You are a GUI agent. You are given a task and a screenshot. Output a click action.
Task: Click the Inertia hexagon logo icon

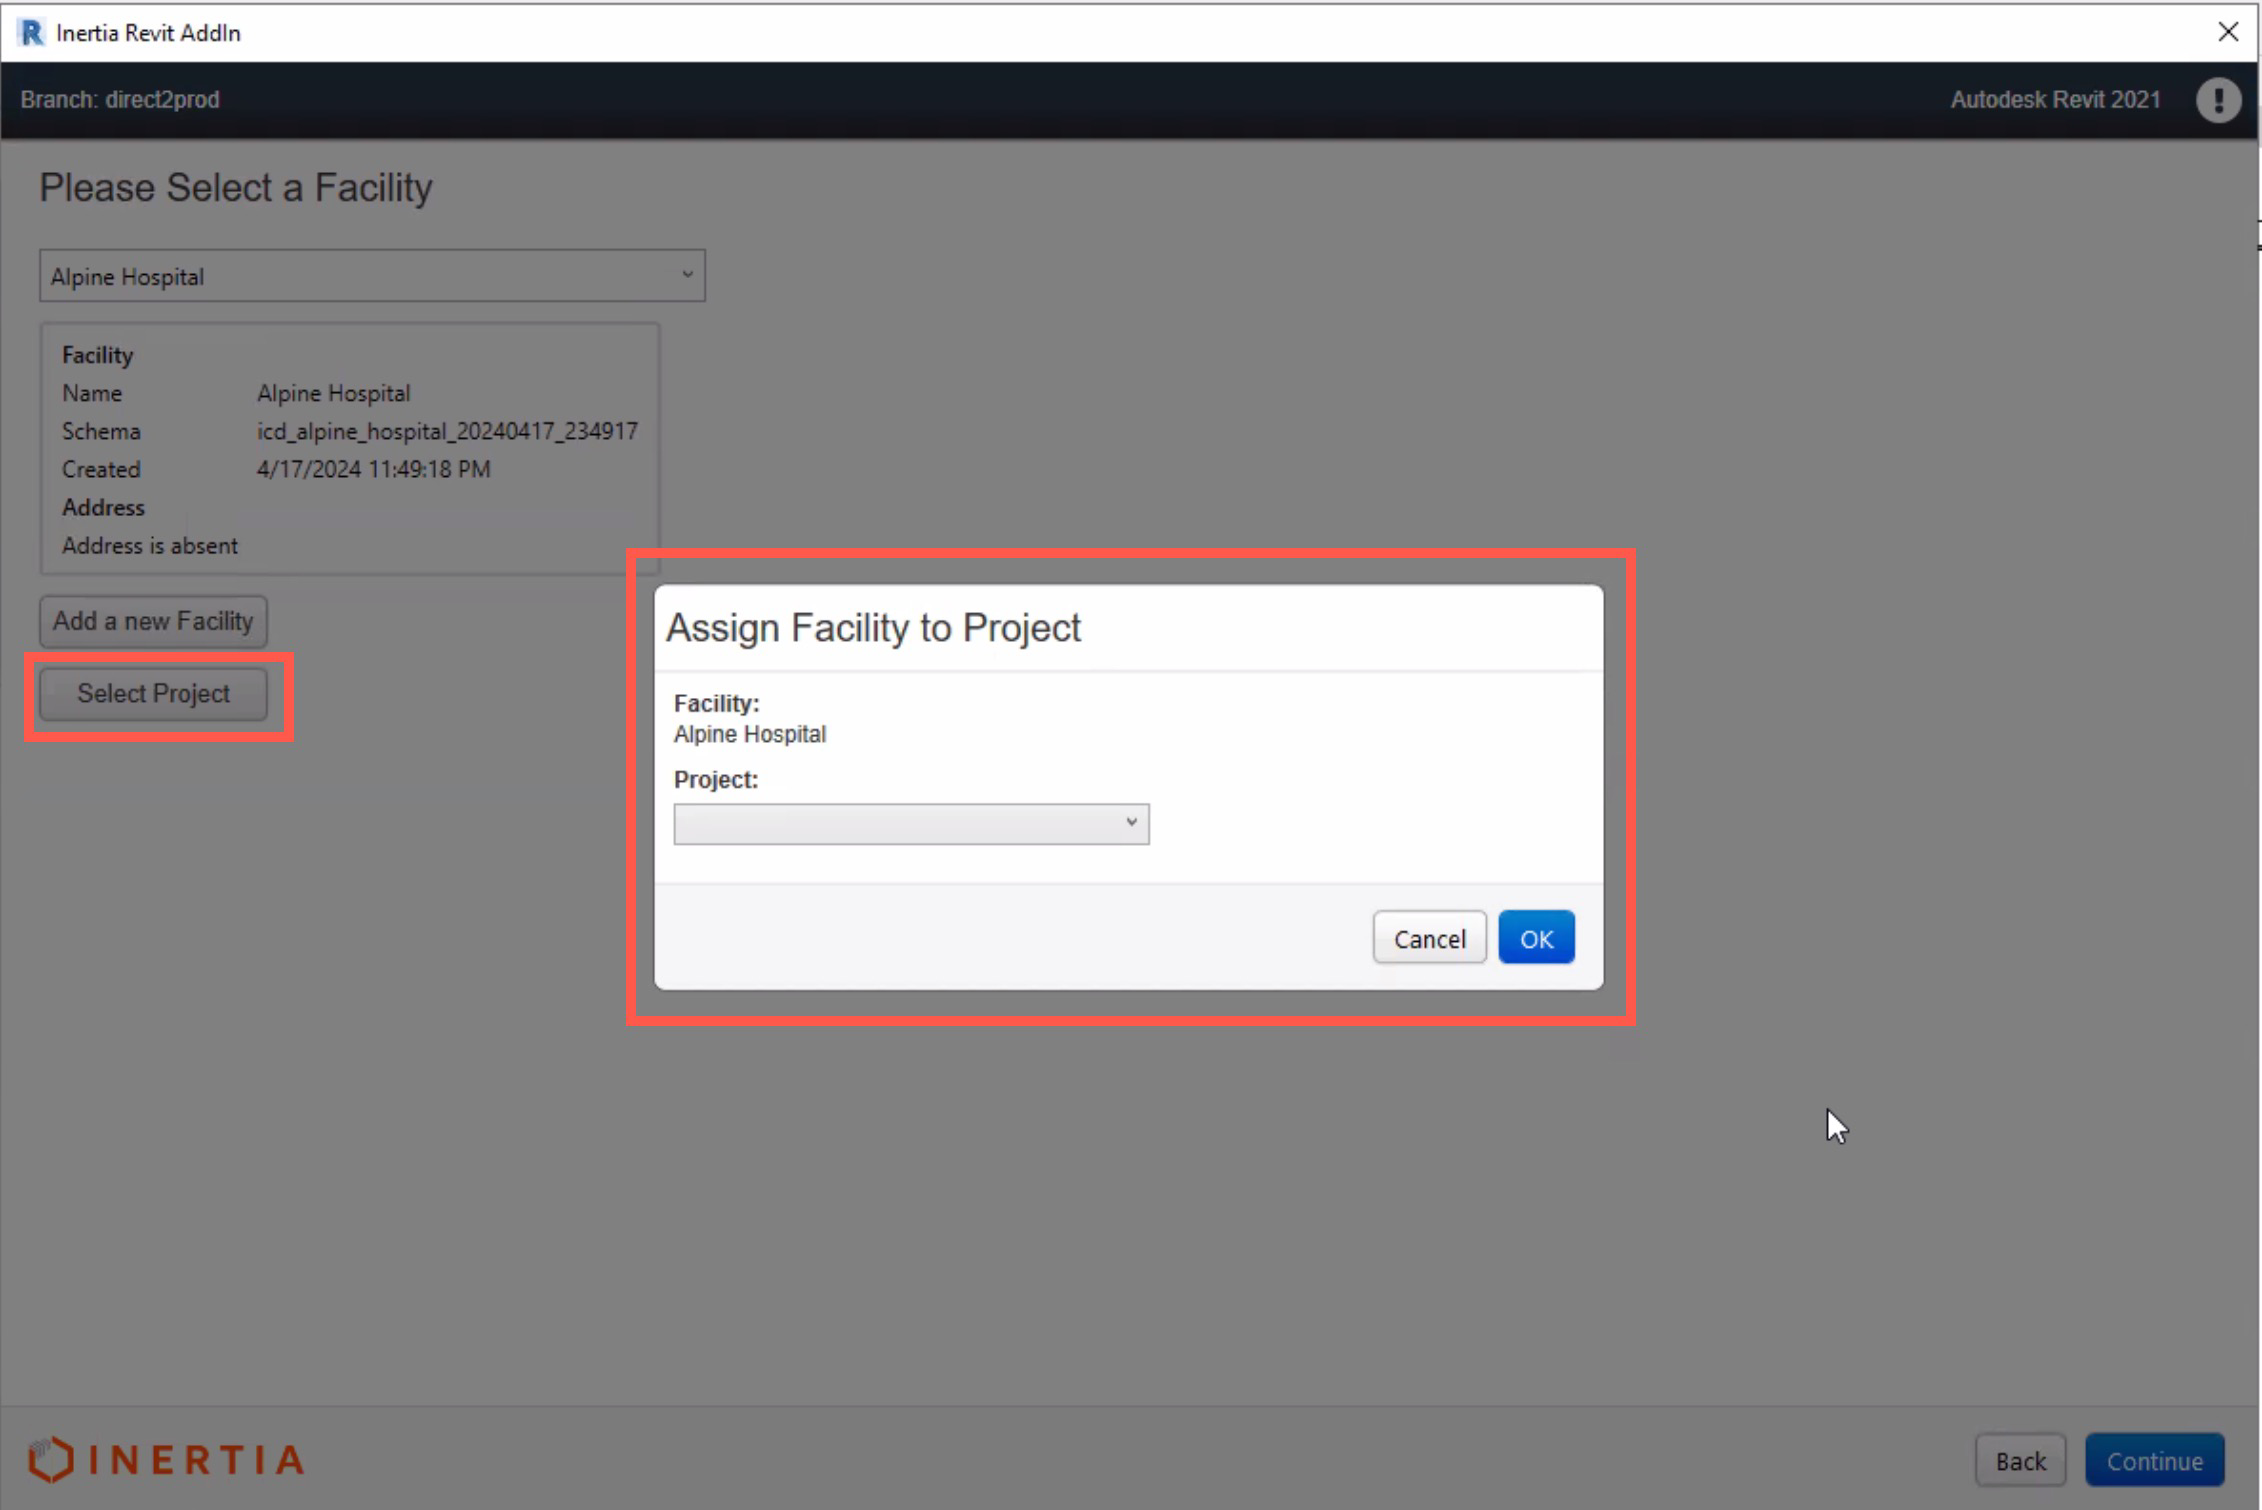coord(50,1459)
